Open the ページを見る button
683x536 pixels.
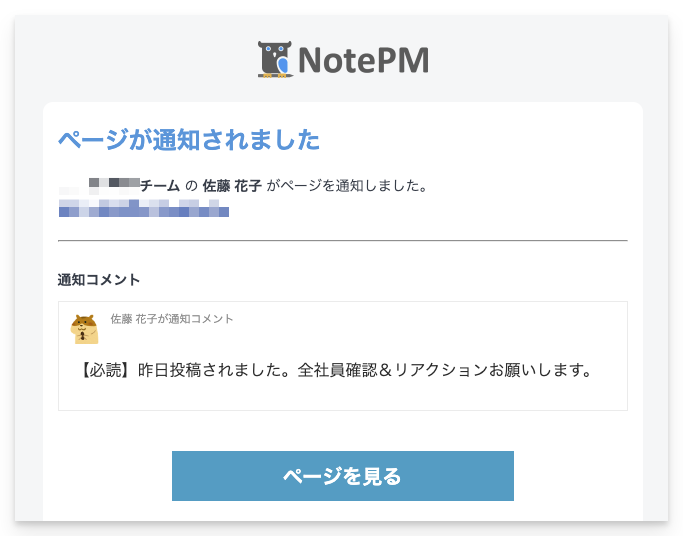pos(343,476)
